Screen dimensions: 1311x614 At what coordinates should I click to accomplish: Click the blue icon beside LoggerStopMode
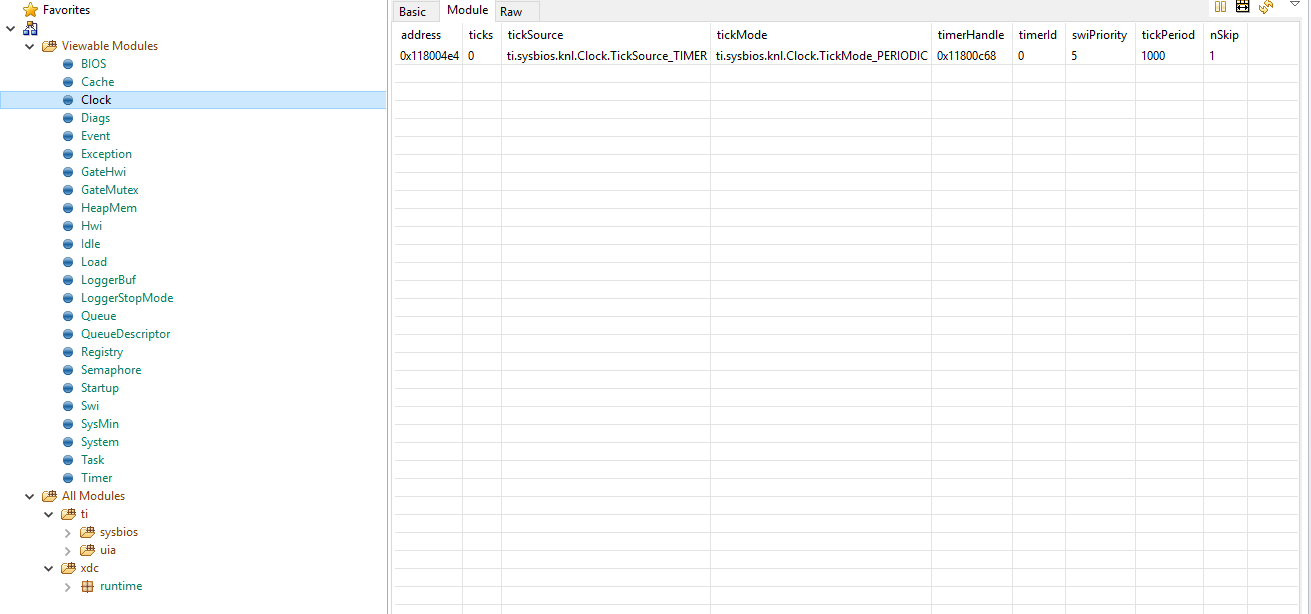(68, 298)
